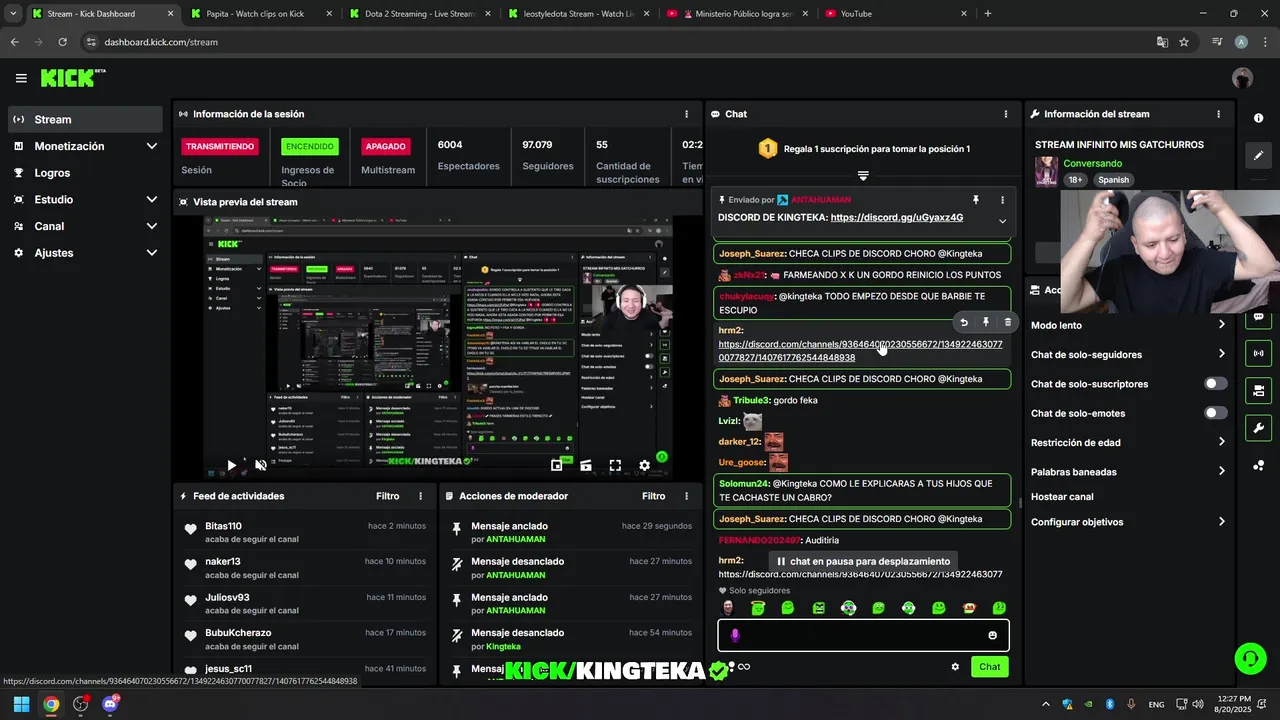This screenshot has height=720, width=1280.
Task: Open Modo lento options
Action: point(1128,325)
